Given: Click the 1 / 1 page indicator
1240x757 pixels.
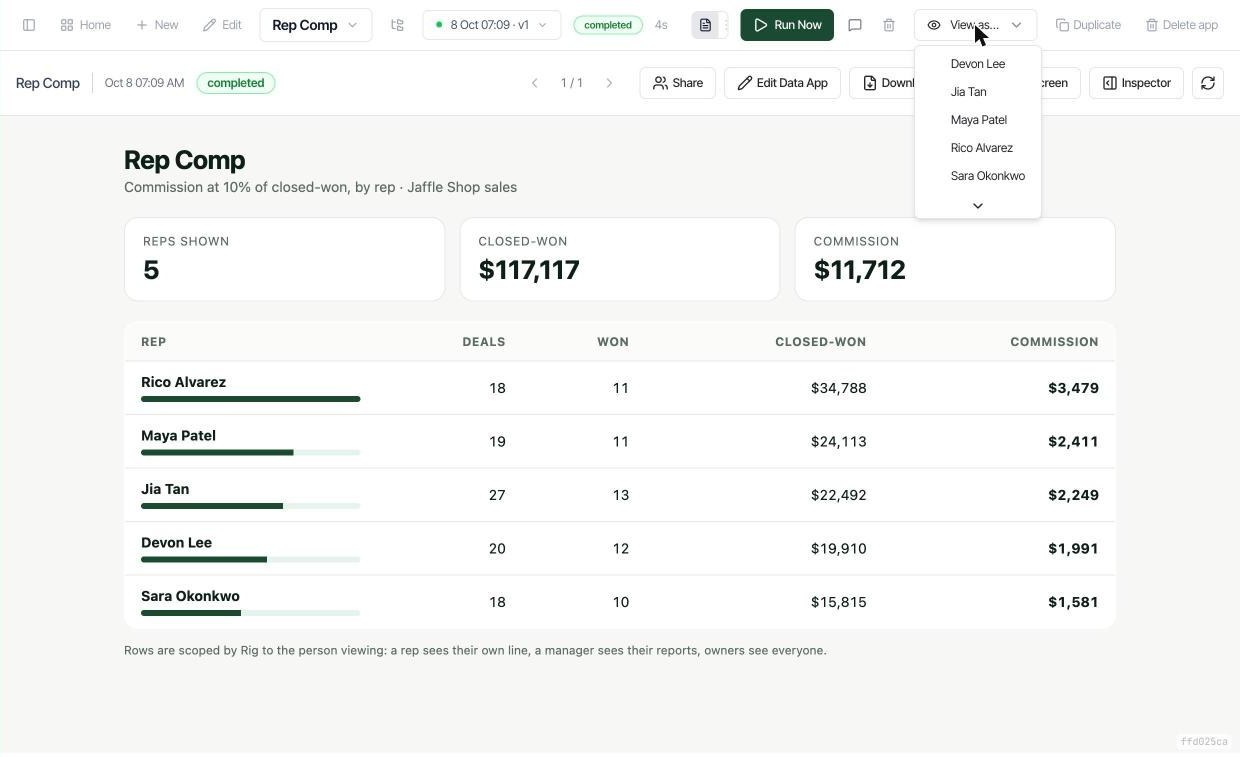Looking at the screenshot, I should pyautogui.click(x=572, y=83).
